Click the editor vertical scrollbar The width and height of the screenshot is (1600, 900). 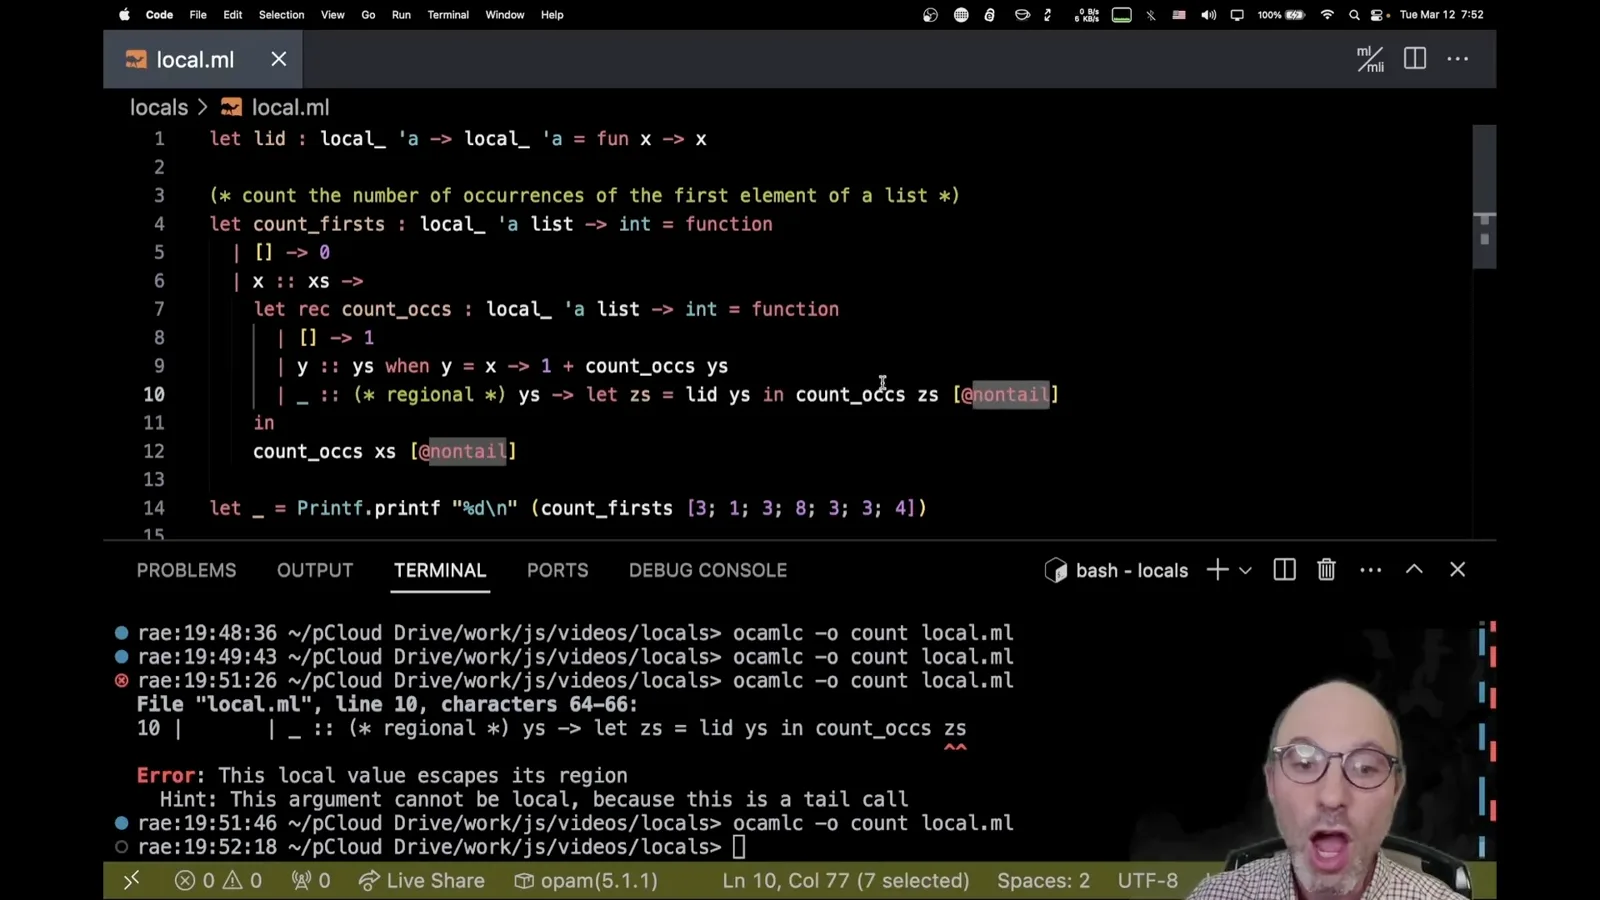pyautogui.click(x=1484, y=196)
